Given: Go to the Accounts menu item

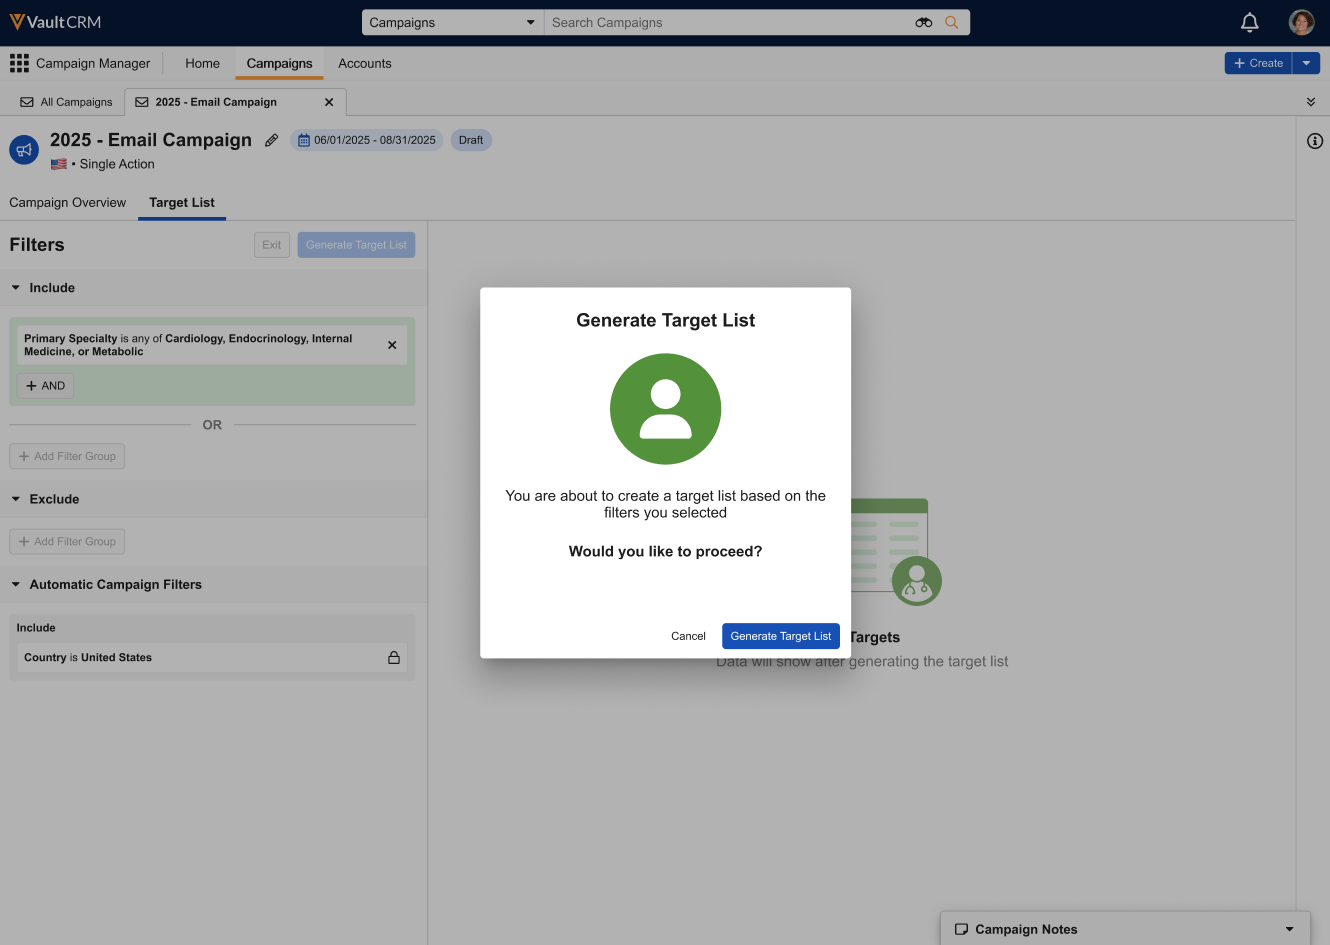Looking at the screenshot, I should coord(364,63).
